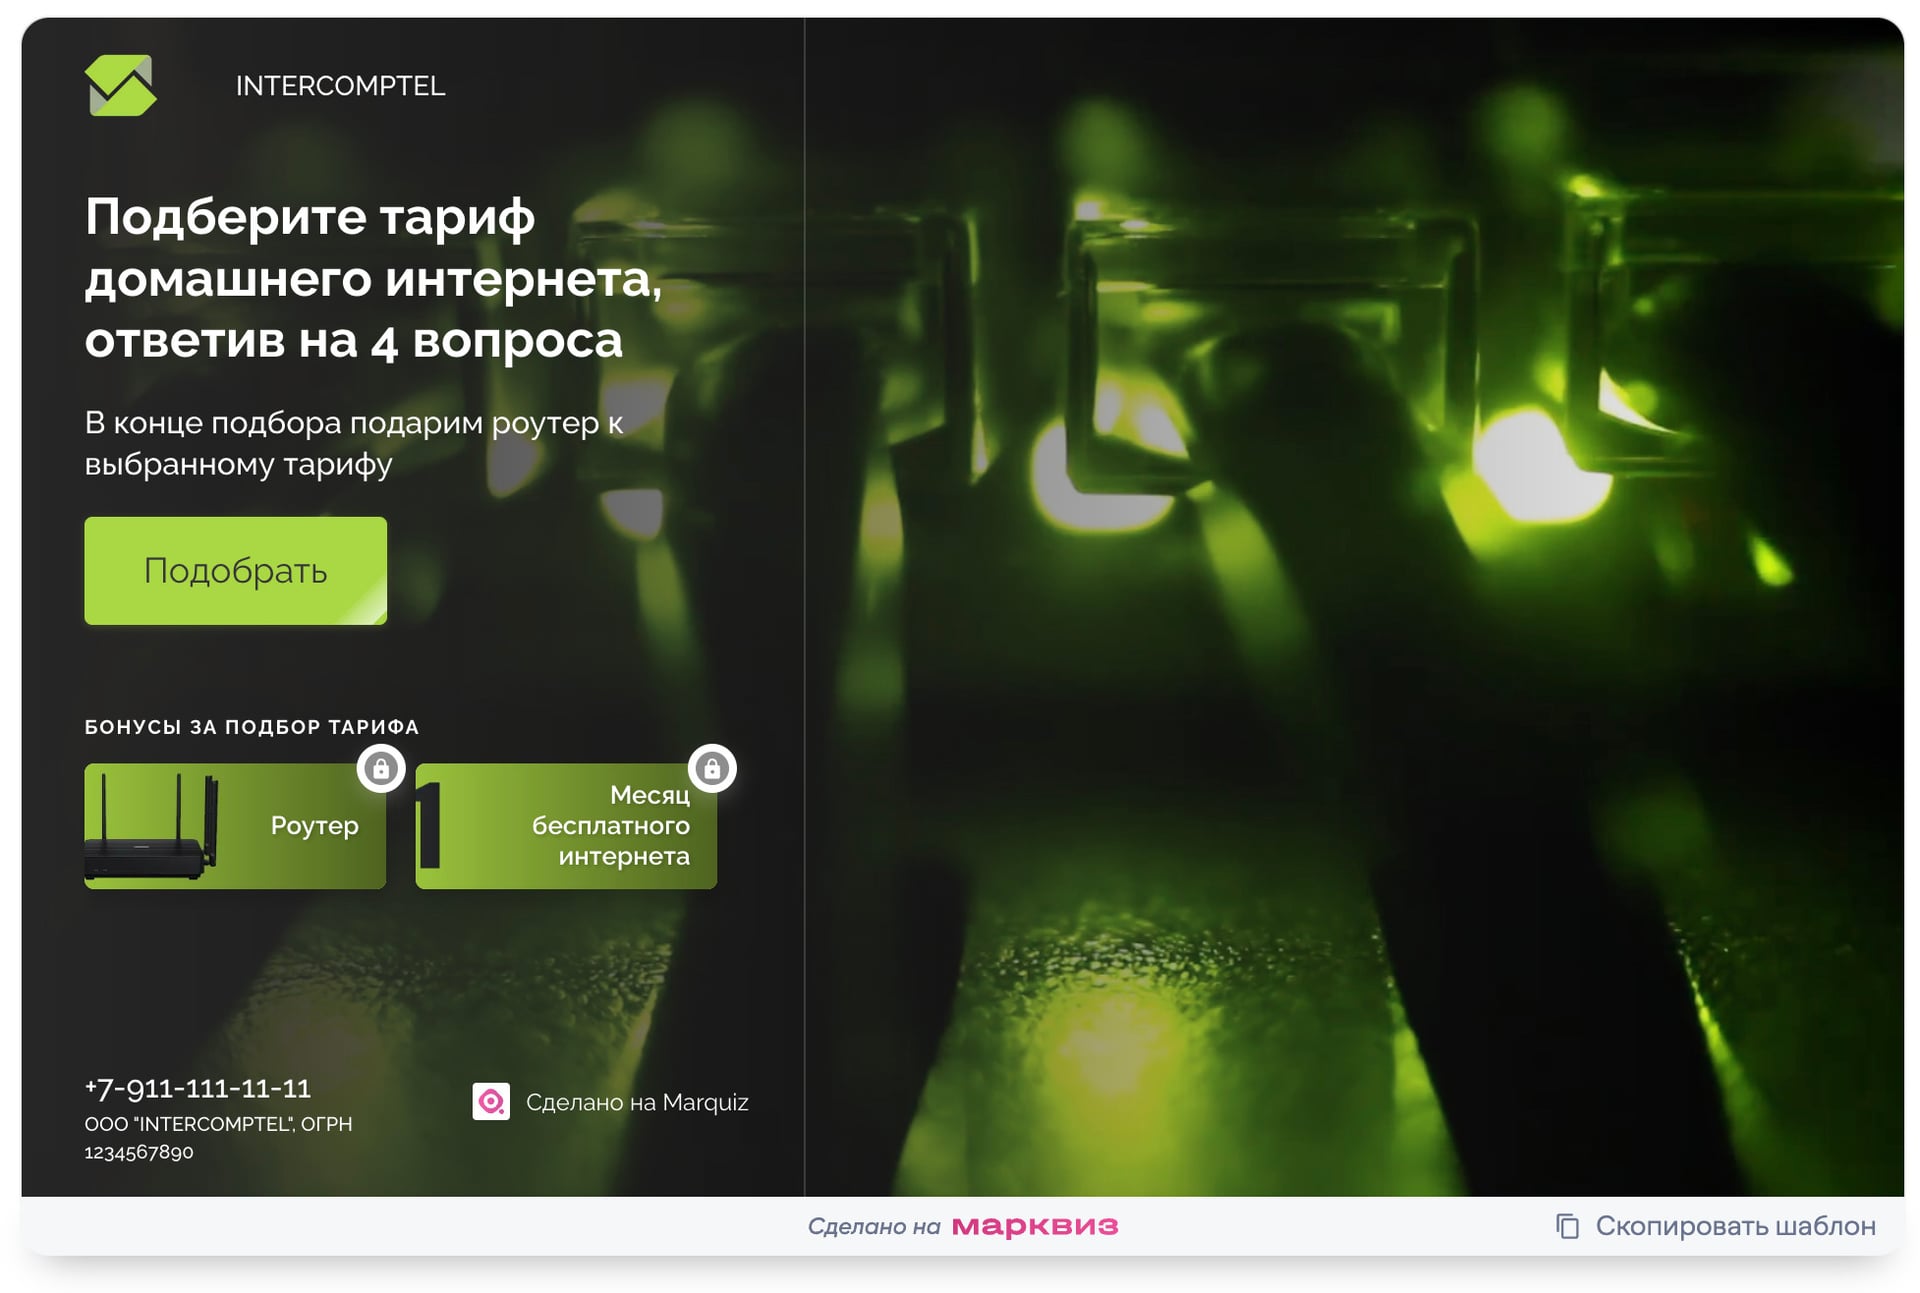
Task: Click the INTERCOMPTEL company name text
Action: point(340,86)
